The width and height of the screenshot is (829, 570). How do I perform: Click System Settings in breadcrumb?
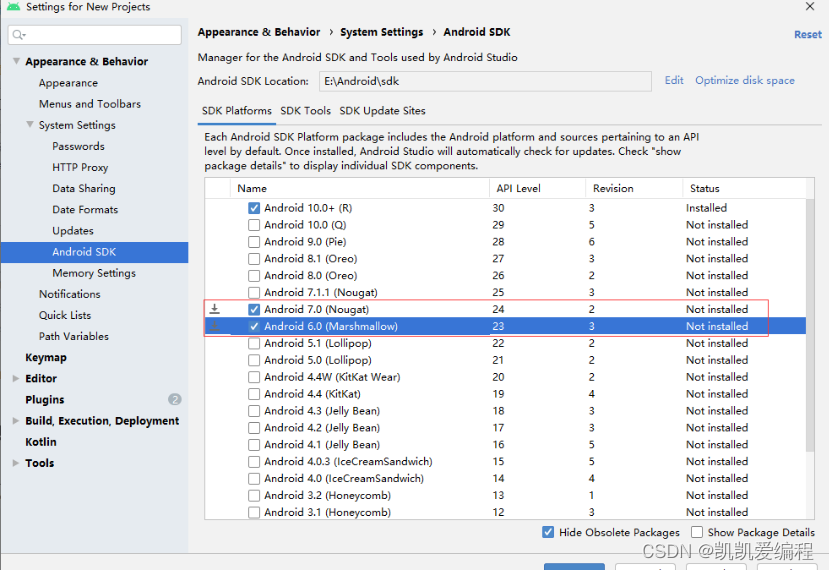[381, 32]
